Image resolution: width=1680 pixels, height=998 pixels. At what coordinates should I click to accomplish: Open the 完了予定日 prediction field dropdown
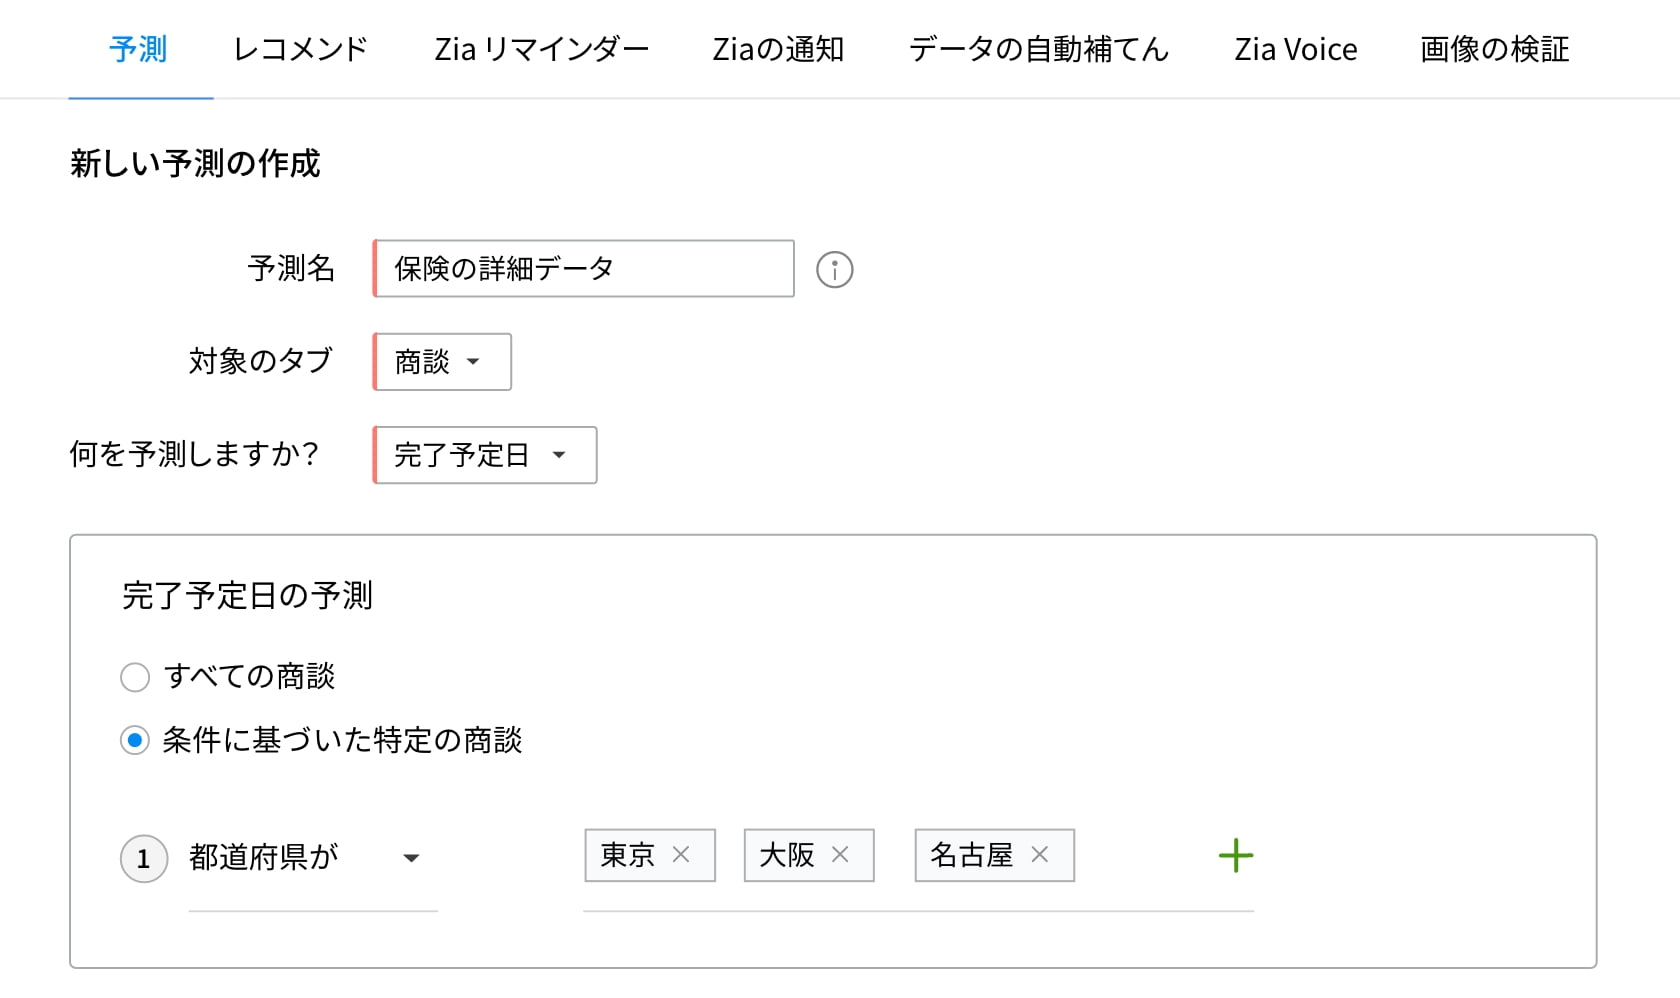tap(485, 455)
